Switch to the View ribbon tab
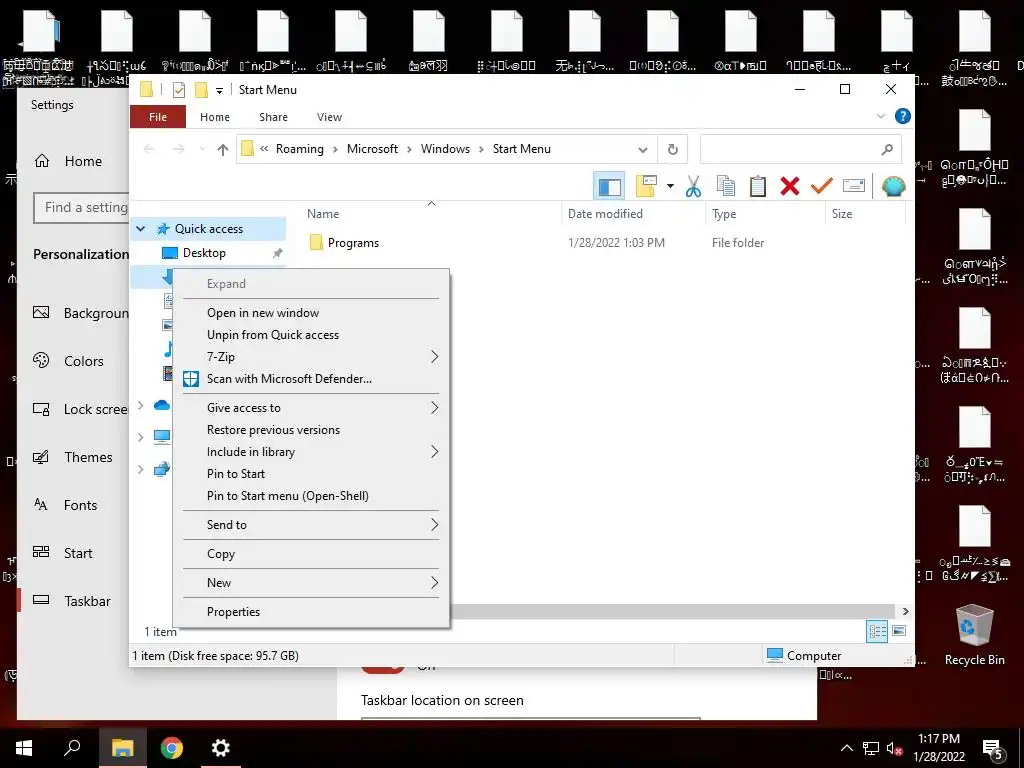Screen dimensions: 1024x768 pyautogui.click(x=329, y=117)
